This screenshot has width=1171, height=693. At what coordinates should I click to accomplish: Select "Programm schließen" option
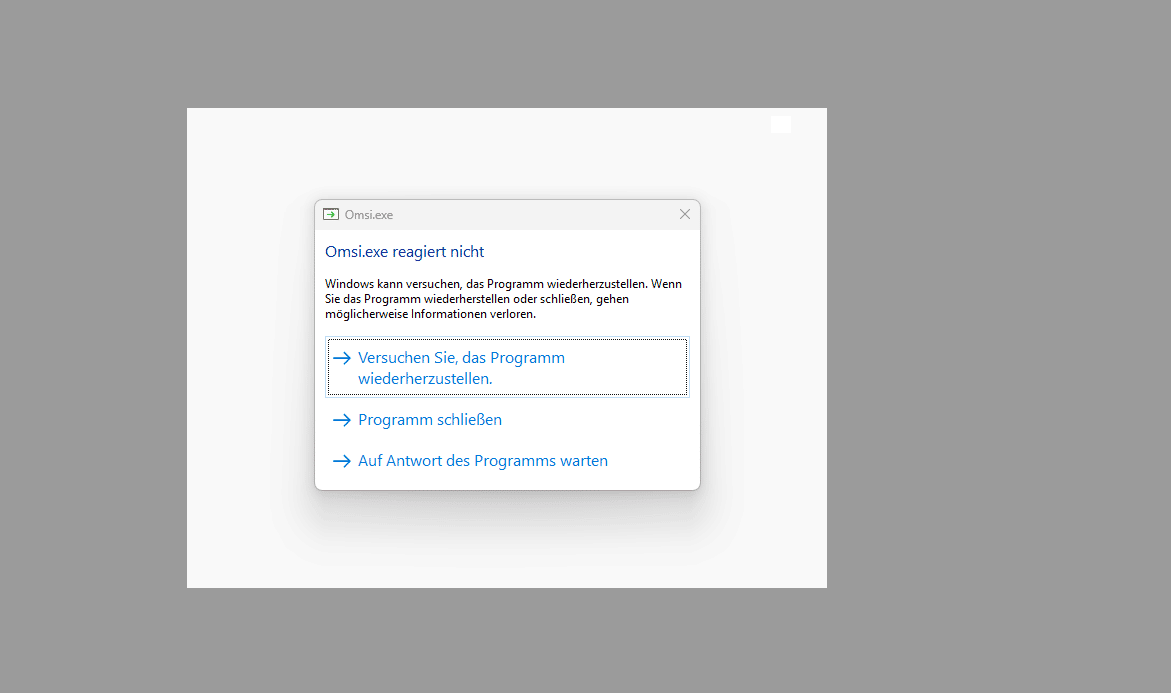pyautogui.click(x=430, y=420)
